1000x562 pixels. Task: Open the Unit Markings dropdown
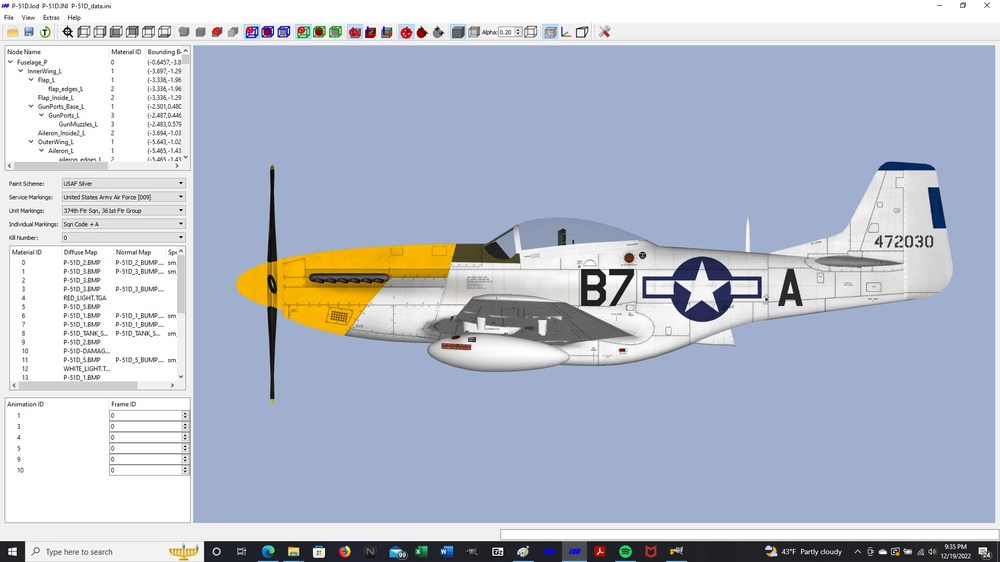coord(123,211)
